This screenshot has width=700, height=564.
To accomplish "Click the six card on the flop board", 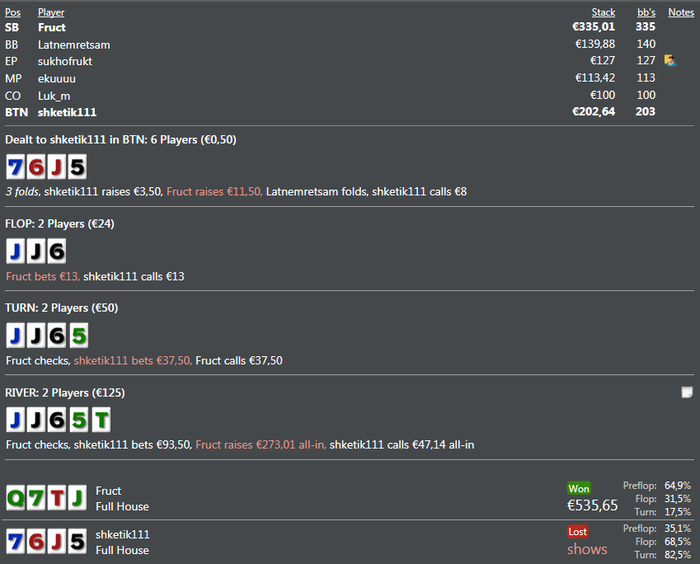I will 57,251.
